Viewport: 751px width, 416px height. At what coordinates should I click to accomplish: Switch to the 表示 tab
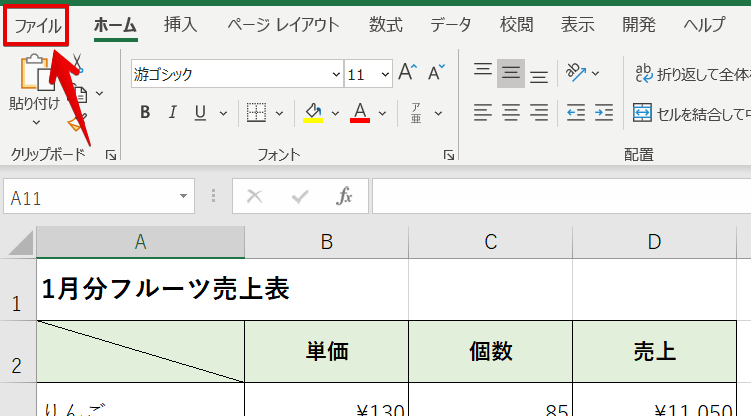pos(578,25)
